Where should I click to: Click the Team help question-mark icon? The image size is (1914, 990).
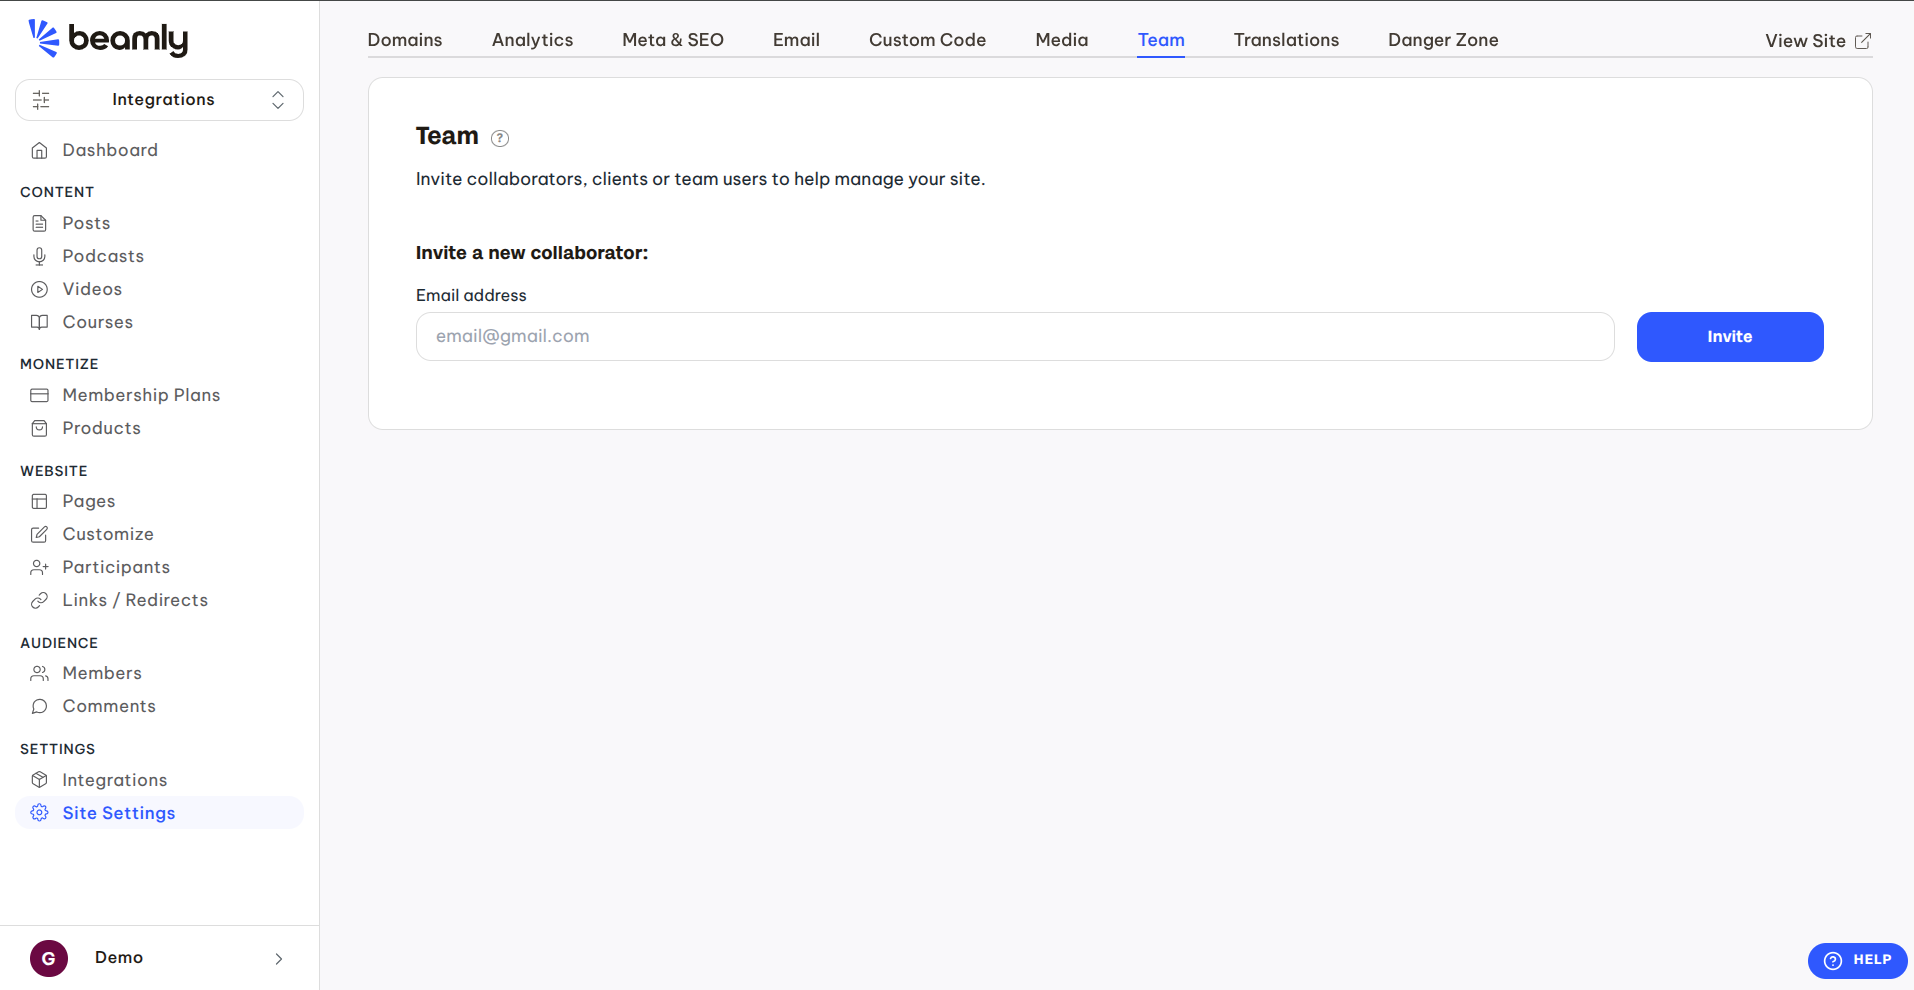click(x=500, y=138)
